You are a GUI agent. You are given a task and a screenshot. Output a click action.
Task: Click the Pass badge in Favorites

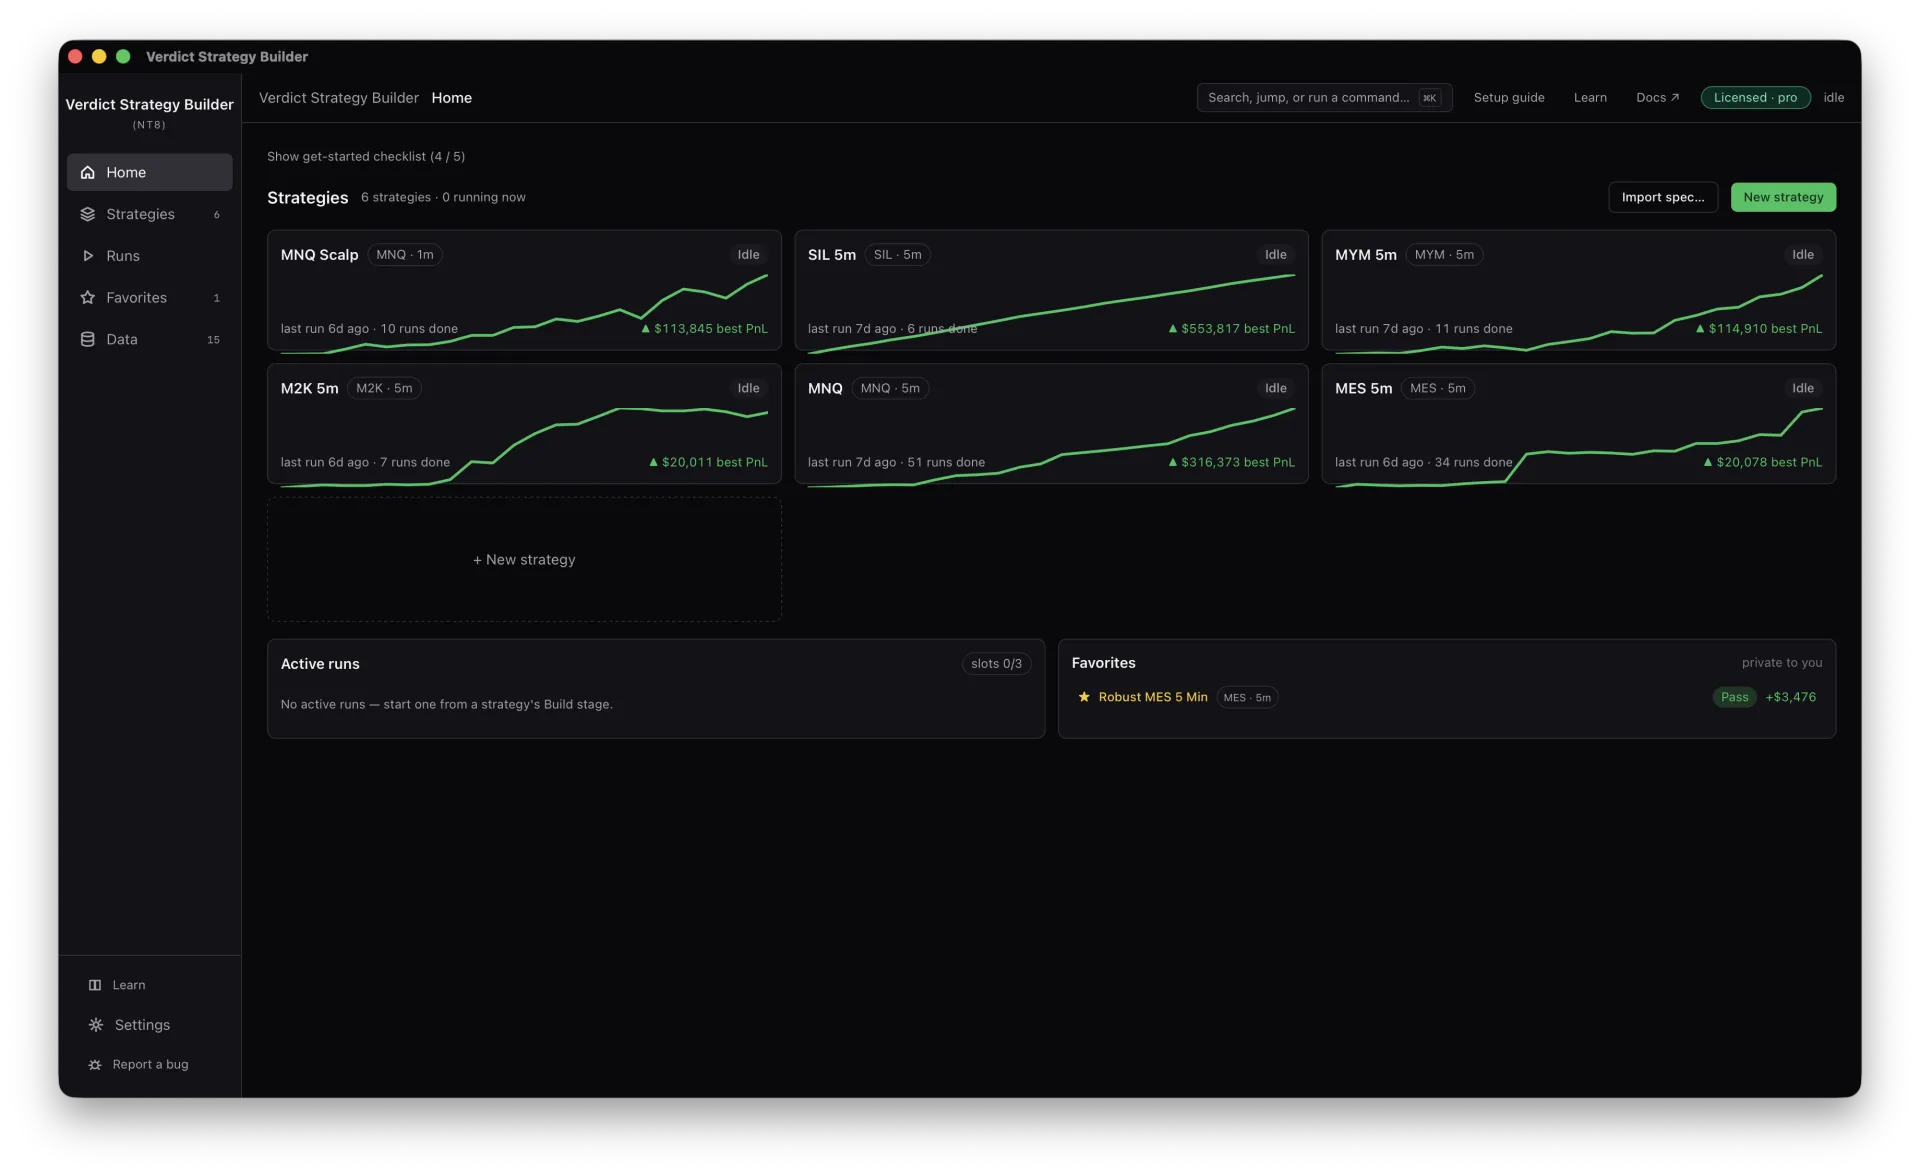tap(1734, 697)
